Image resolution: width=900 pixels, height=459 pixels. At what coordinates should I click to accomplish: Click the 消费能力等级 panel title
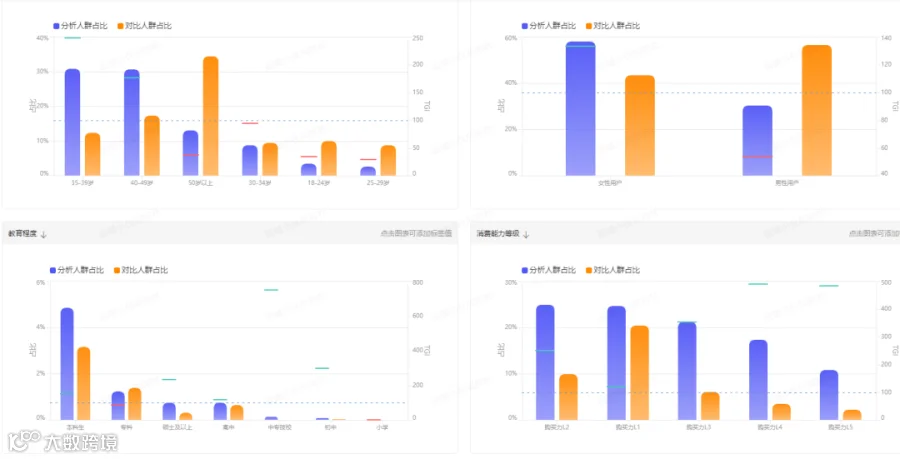[498, 234]
